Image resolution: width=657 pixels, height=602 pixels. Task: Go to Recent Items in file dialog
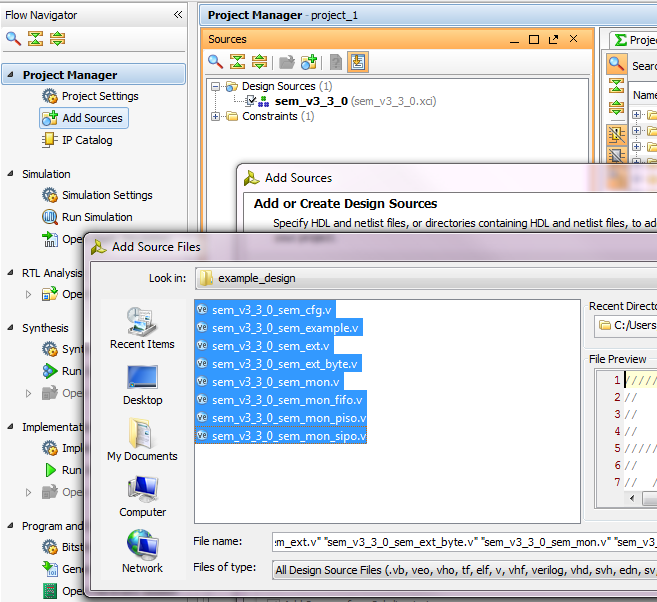coord(142,329)
